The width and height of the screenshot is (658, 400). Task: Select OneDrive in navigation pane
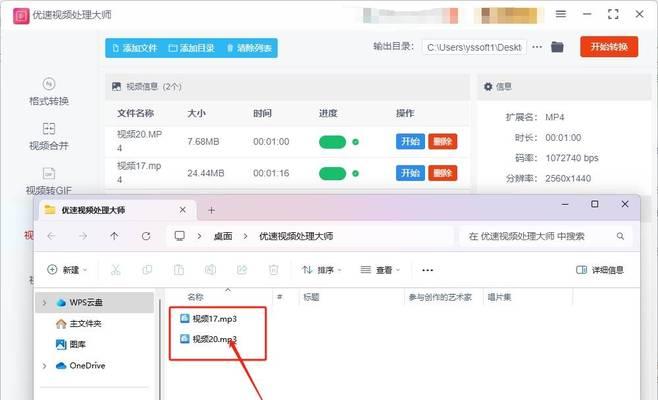[81, 366]
